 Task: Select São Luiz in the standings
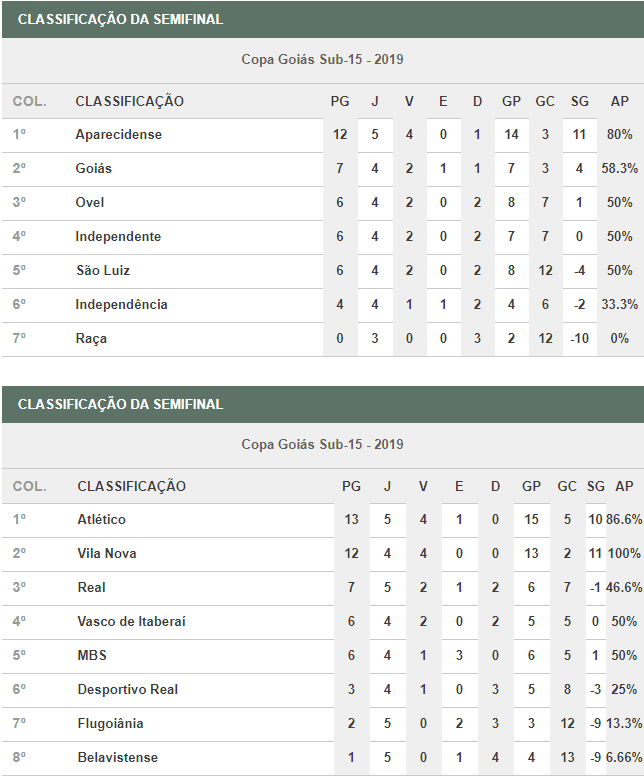102,271
